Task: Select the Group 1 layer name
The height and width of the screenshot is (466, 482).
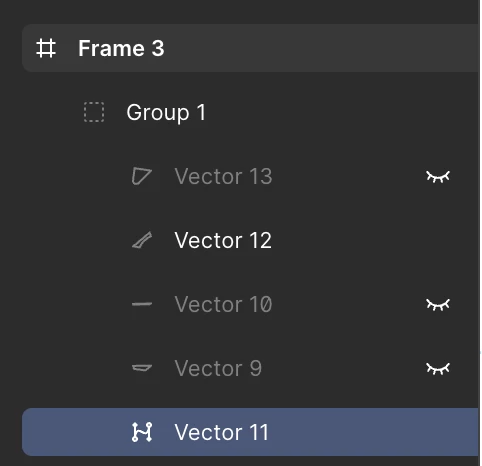Action: (x=166, y=112)
